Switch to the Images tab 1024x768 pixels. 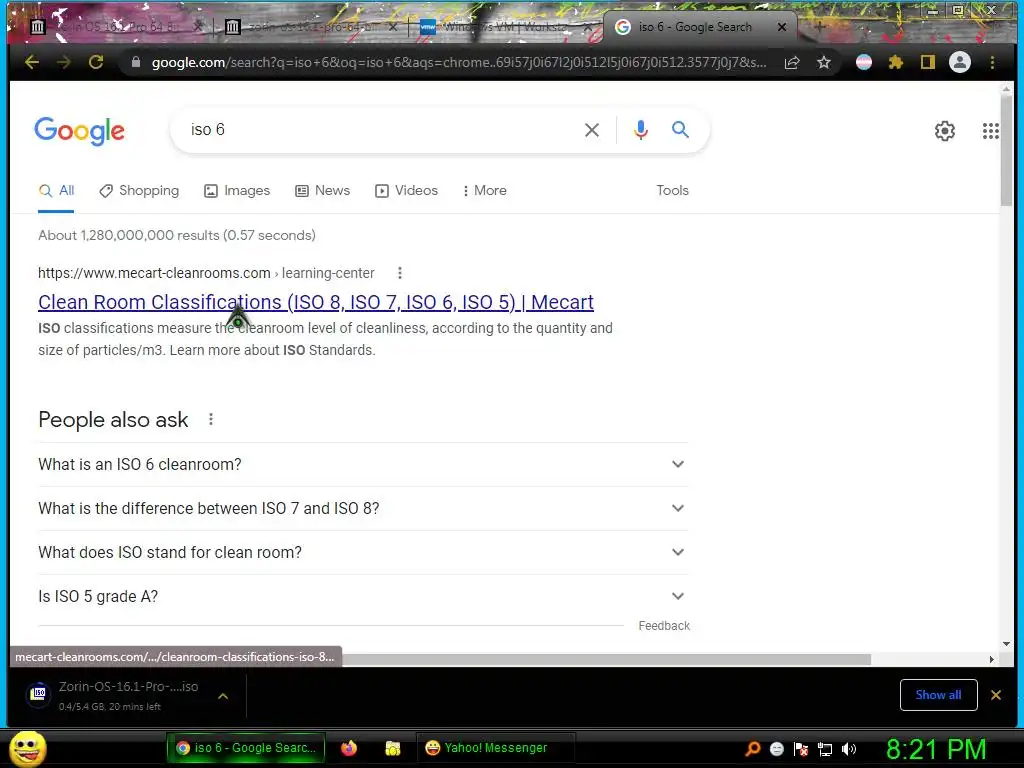(x=237, y=191)
